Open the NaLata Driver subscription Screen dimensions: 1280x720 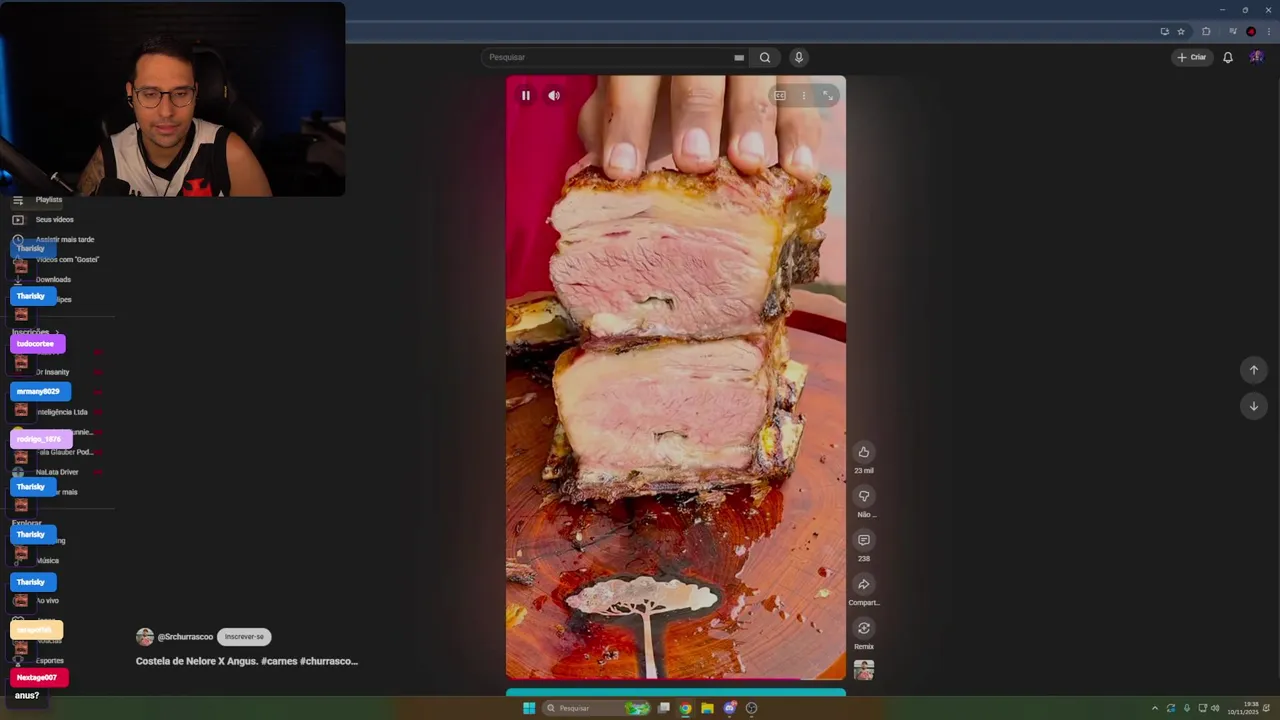tap(57, 472)
